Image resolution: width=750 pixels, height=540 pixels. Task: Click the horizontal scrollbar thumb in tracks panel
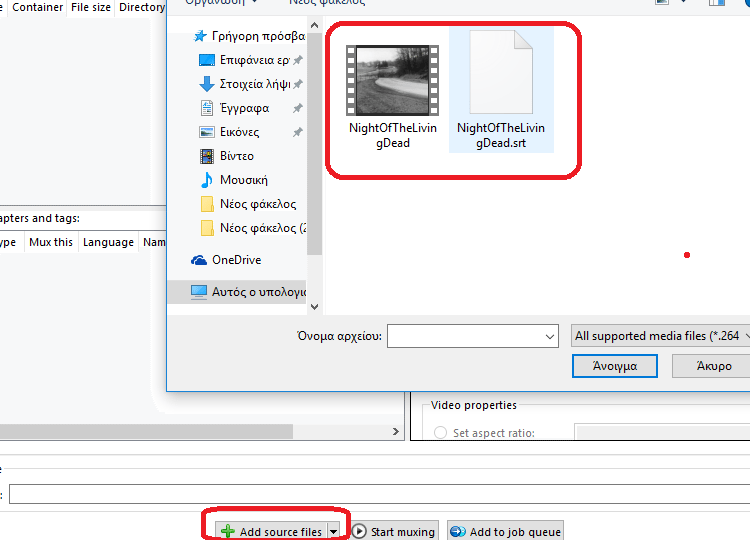(146, 431)
